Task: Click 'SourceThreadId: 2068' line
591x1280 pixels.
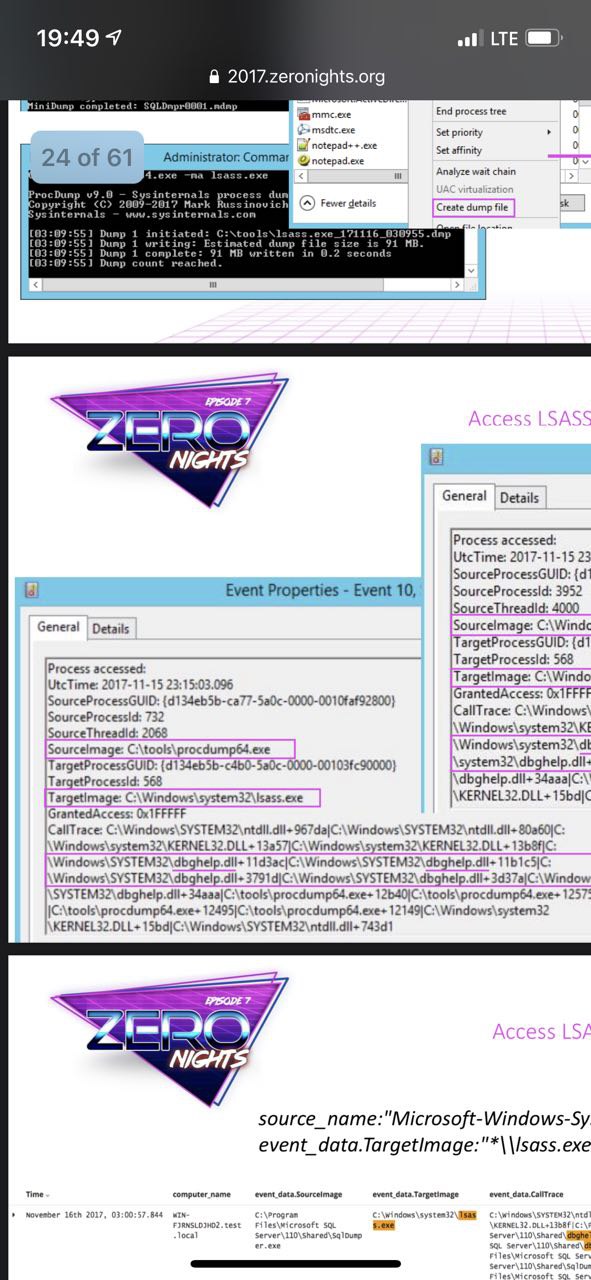Action: point(106,732)
